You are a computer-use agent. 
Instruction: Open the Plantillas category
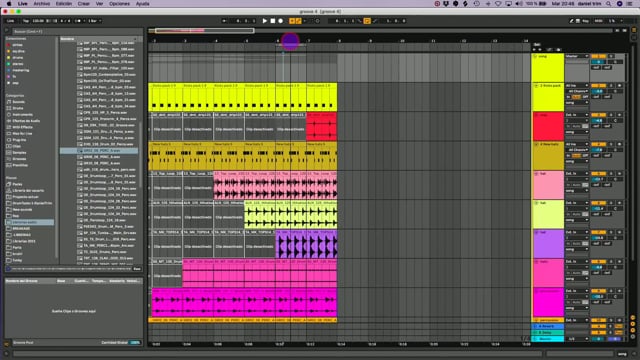point(20,165)
